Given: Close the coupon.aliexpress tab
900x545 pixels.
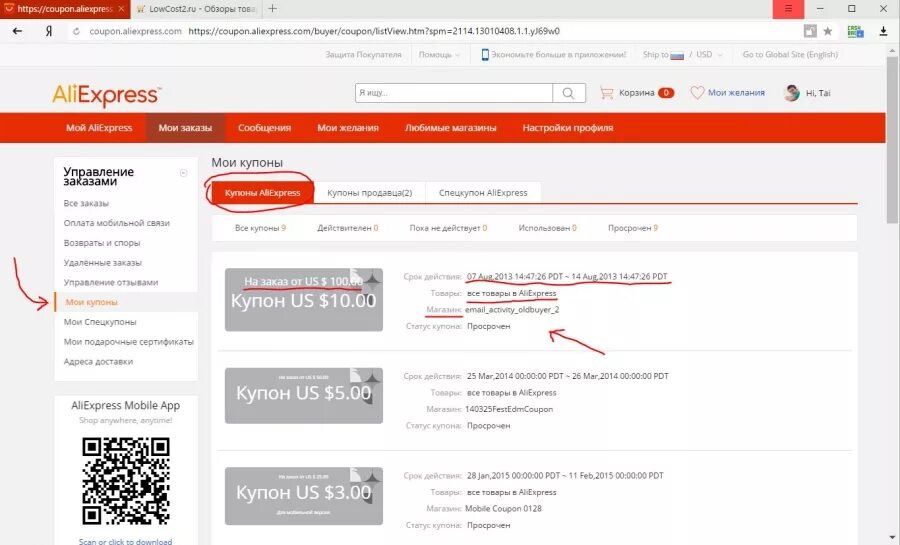Looking at the screenshot, I should pyautogui.click(x=121, y=9).
